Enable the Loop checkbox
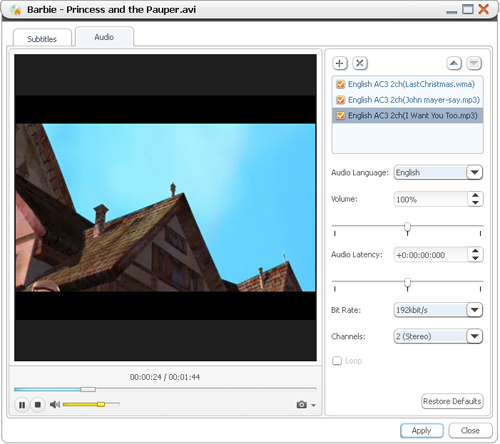 pyautogui.click(x=337, y=361)
